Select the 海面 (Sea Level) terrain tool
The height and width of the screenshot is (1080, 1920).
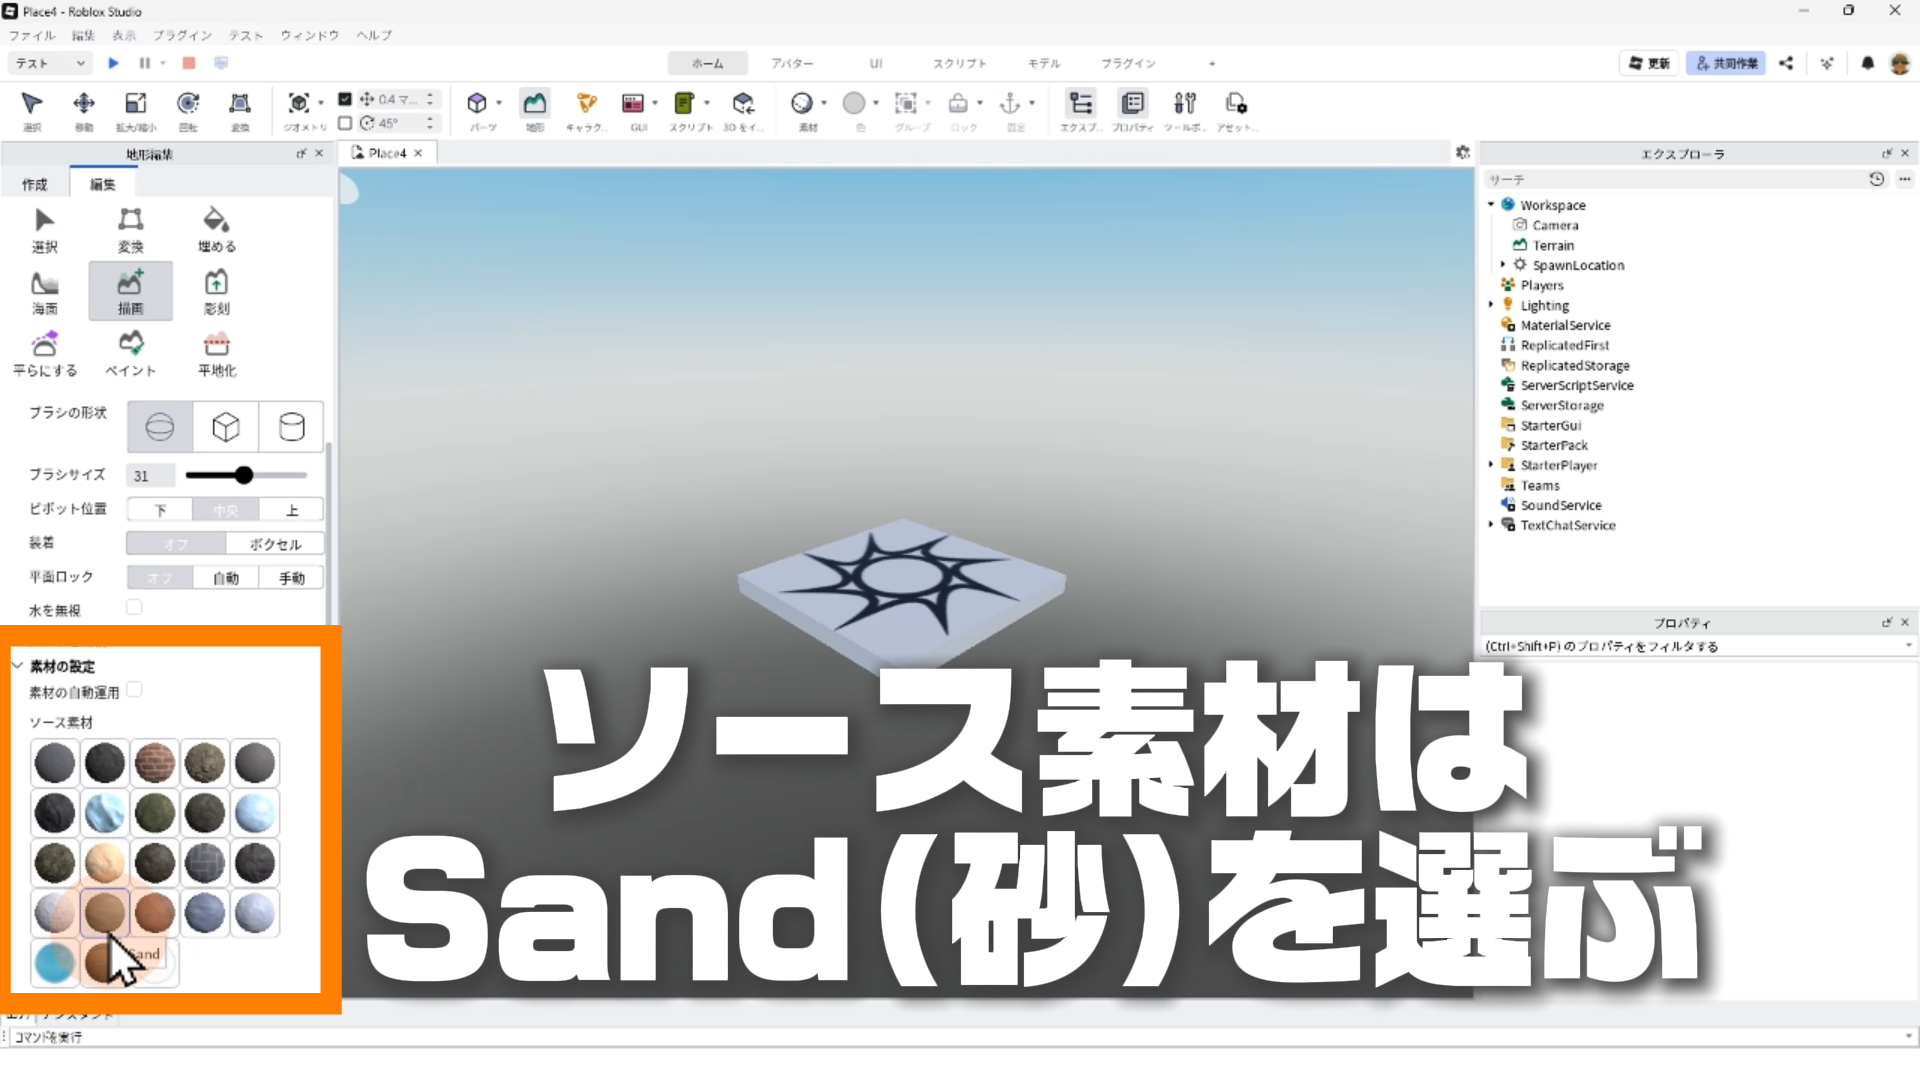click(44, 291)
